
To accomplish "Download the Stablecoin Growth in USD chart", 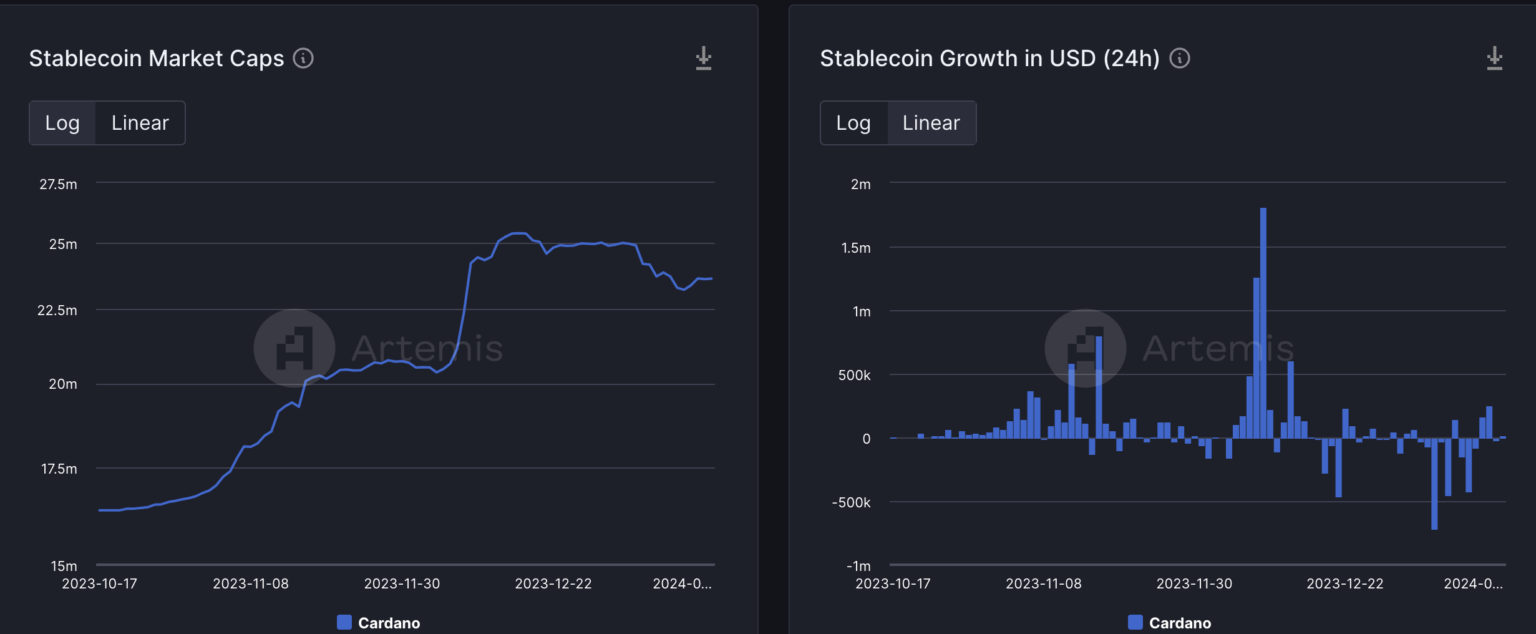I will coord(1494,58).
